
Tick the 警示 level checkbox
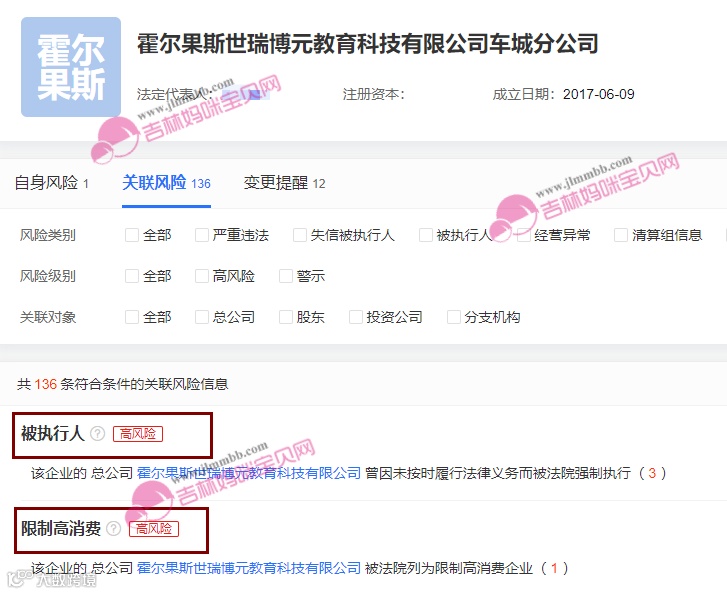286,276
